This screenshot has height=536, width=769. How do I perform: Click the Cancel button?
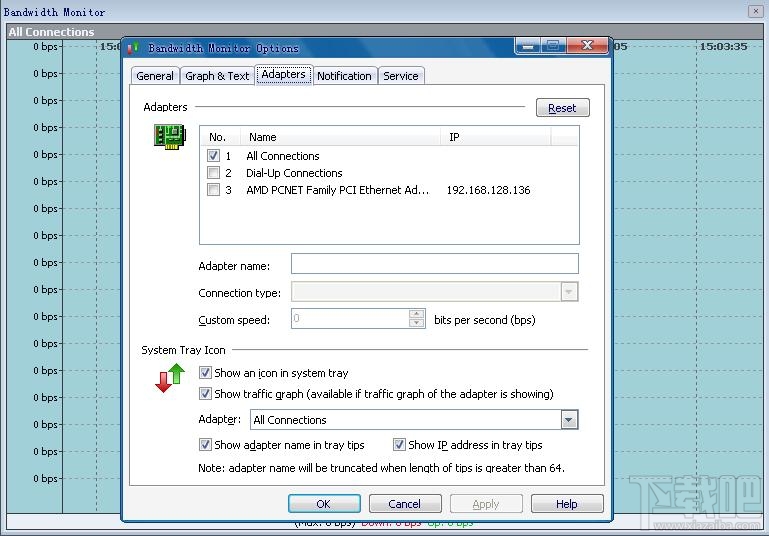(405, 504)
